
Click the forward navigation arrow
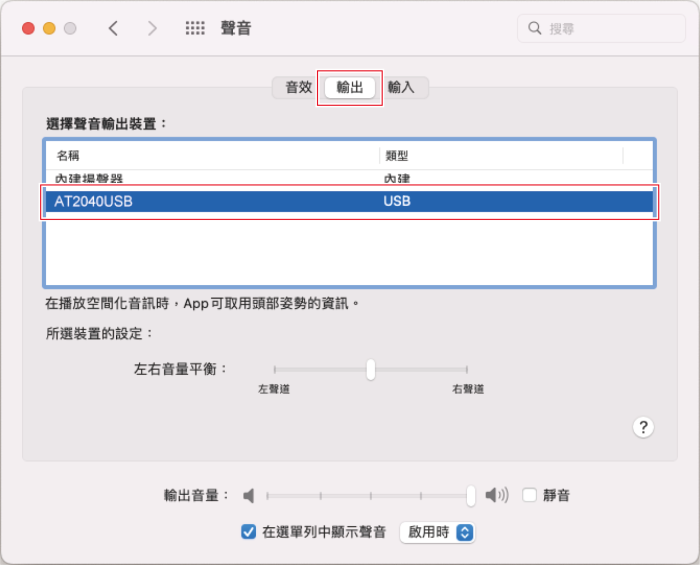click(x=152, y=28)
